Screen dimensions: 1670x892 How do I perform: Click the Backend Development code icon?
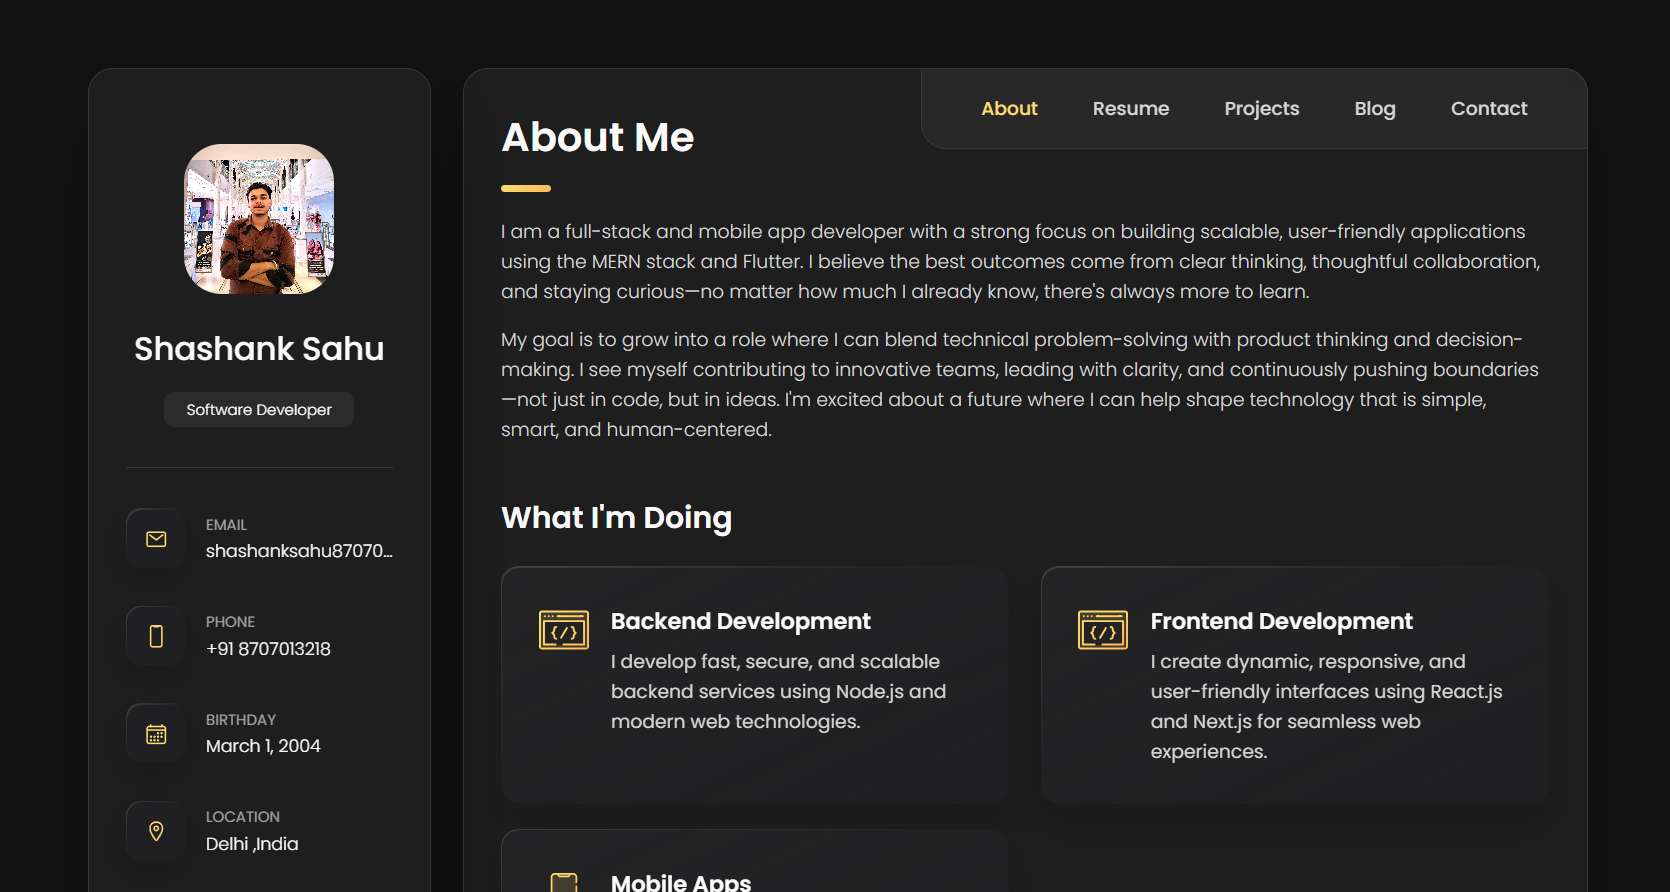tap(564, 630)
